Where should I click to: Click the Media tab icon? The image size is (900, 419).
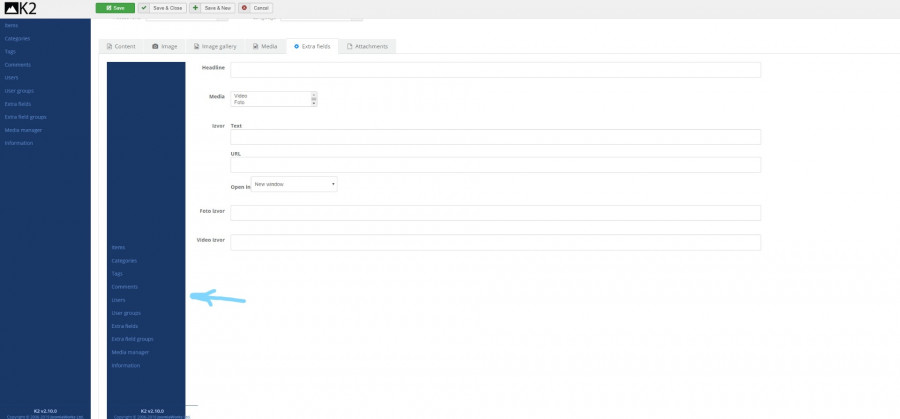pos(255,46)
